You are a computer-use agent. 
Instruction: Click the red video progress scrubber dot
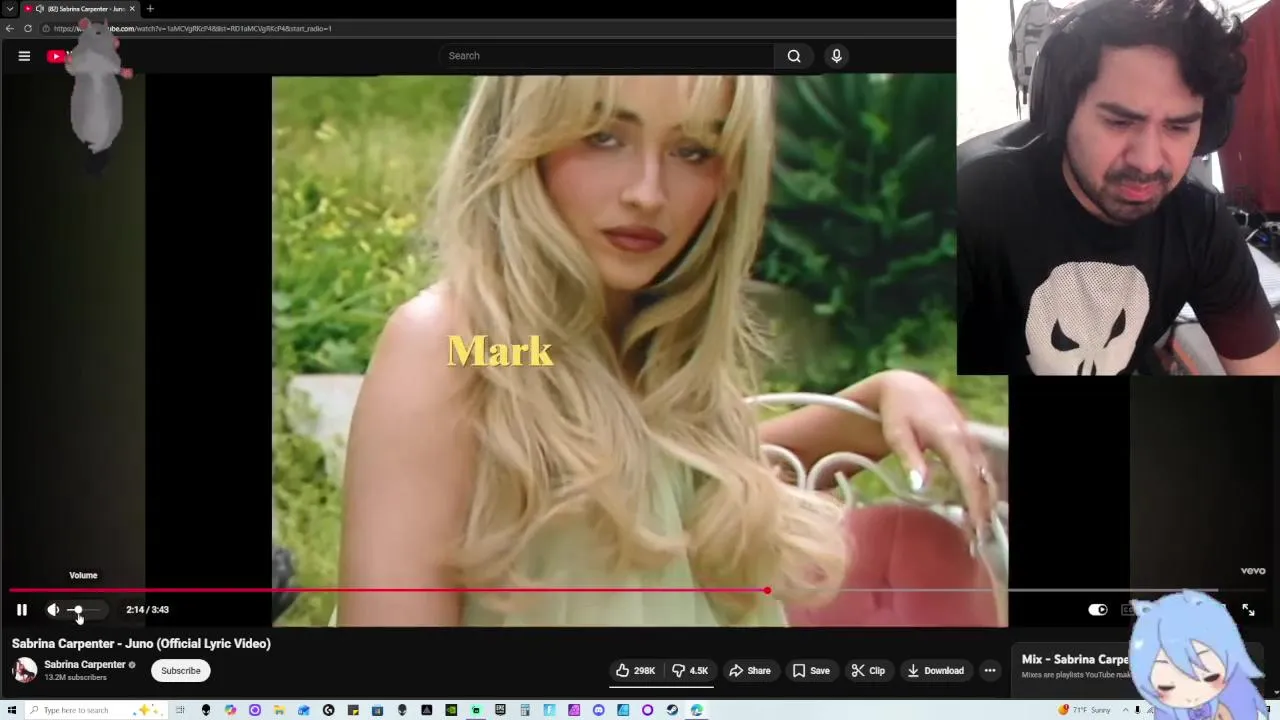[767, 590]
